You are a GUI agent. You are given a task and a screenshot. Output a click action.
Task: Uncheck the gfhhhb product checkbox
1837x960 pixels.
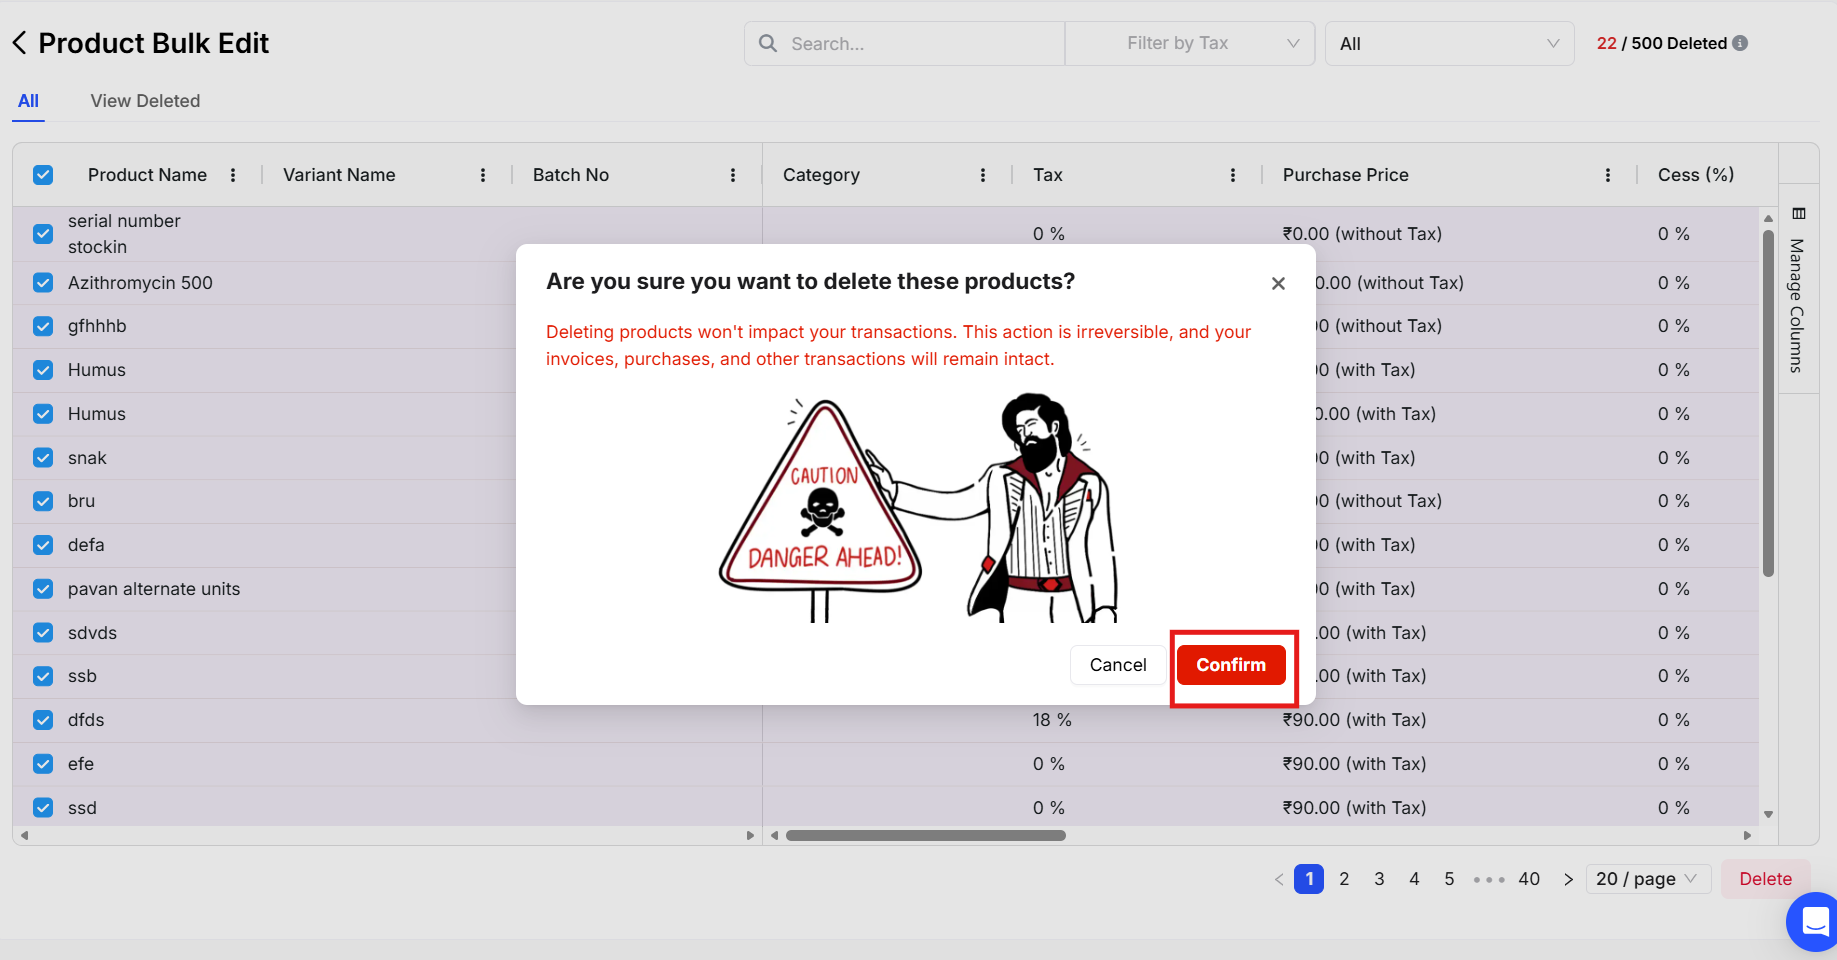[x=43, y=326]
